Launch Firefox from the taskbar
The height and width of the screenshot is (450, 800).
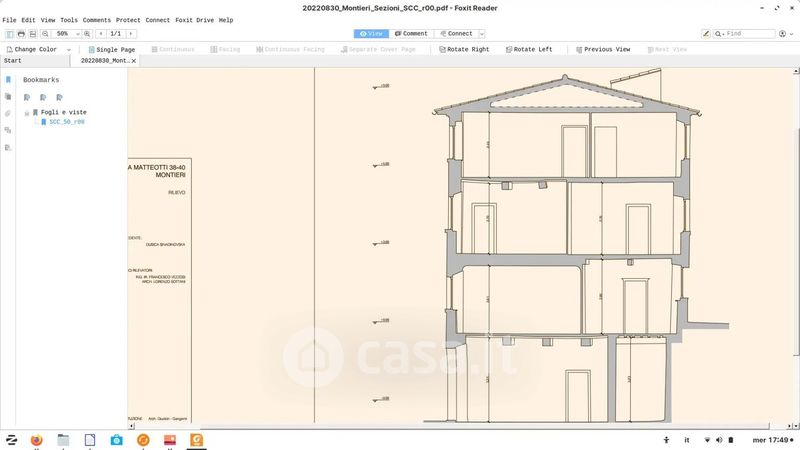click(x=37, y=439)
